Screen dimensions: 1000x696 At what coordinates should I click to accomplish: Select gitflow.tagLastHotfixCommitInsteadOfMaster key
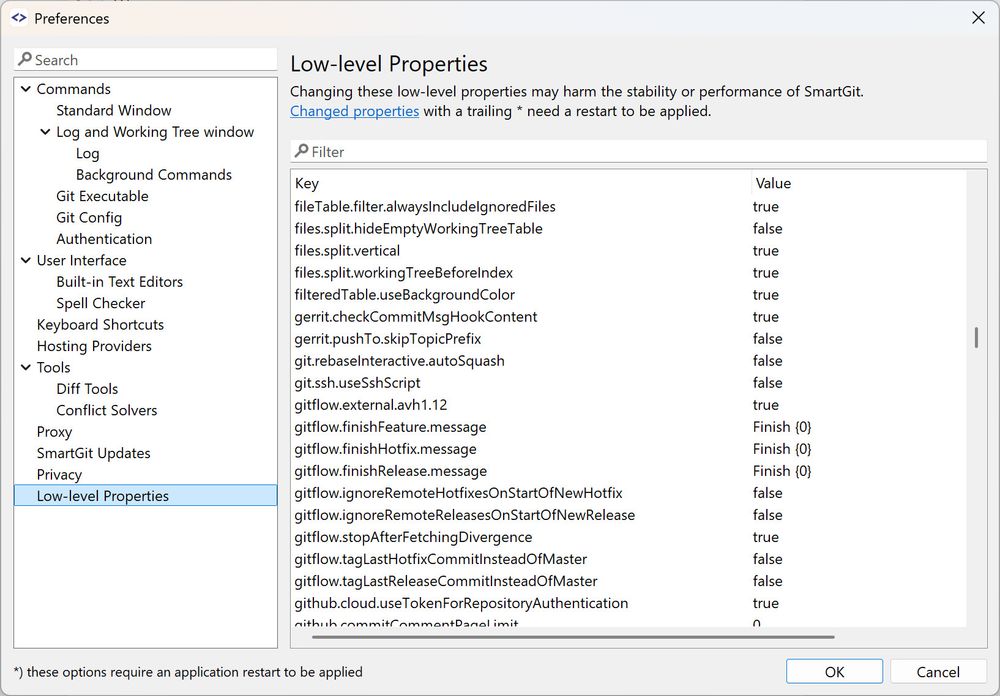[441, 559]
